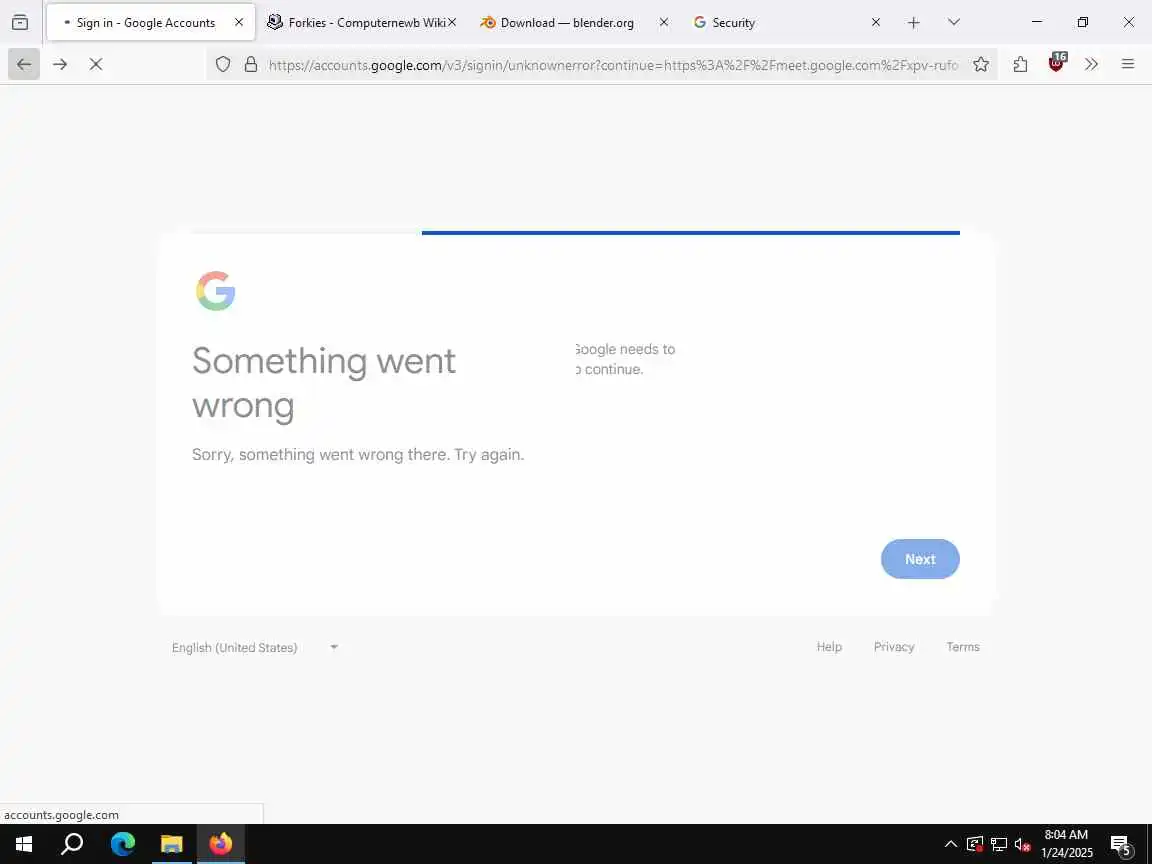The image size is (1152, 864).
Task: Show the site lock security info
Action: point(251,65)
